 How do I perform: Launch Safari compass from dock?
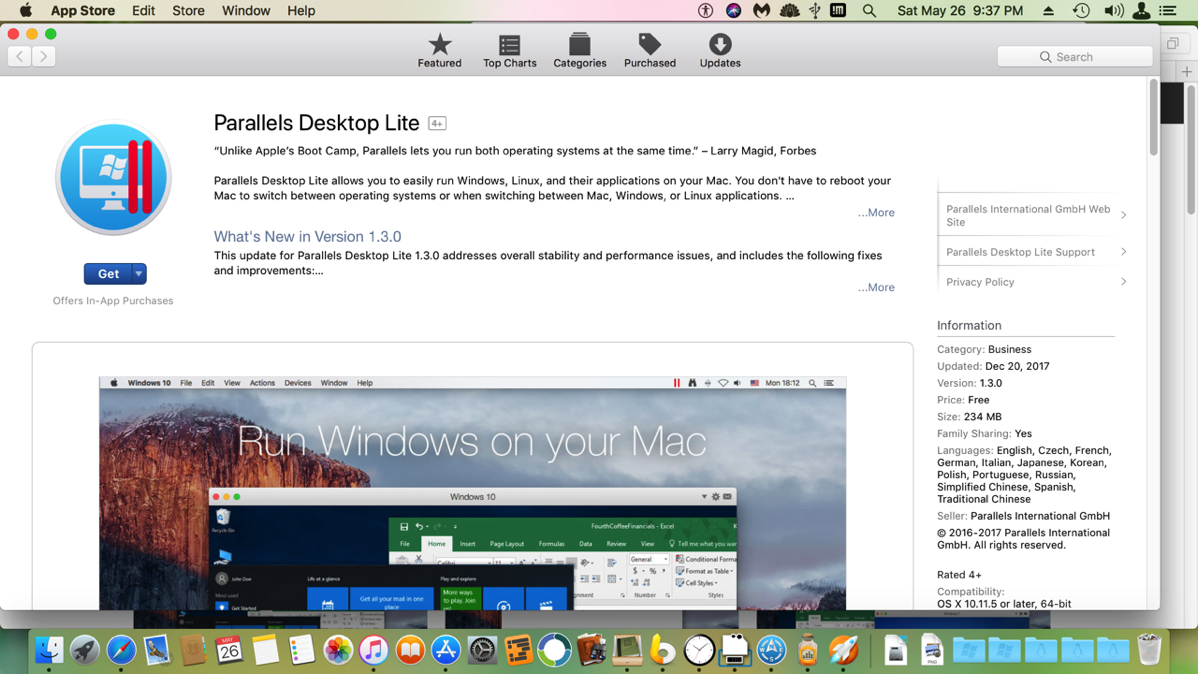121,650
